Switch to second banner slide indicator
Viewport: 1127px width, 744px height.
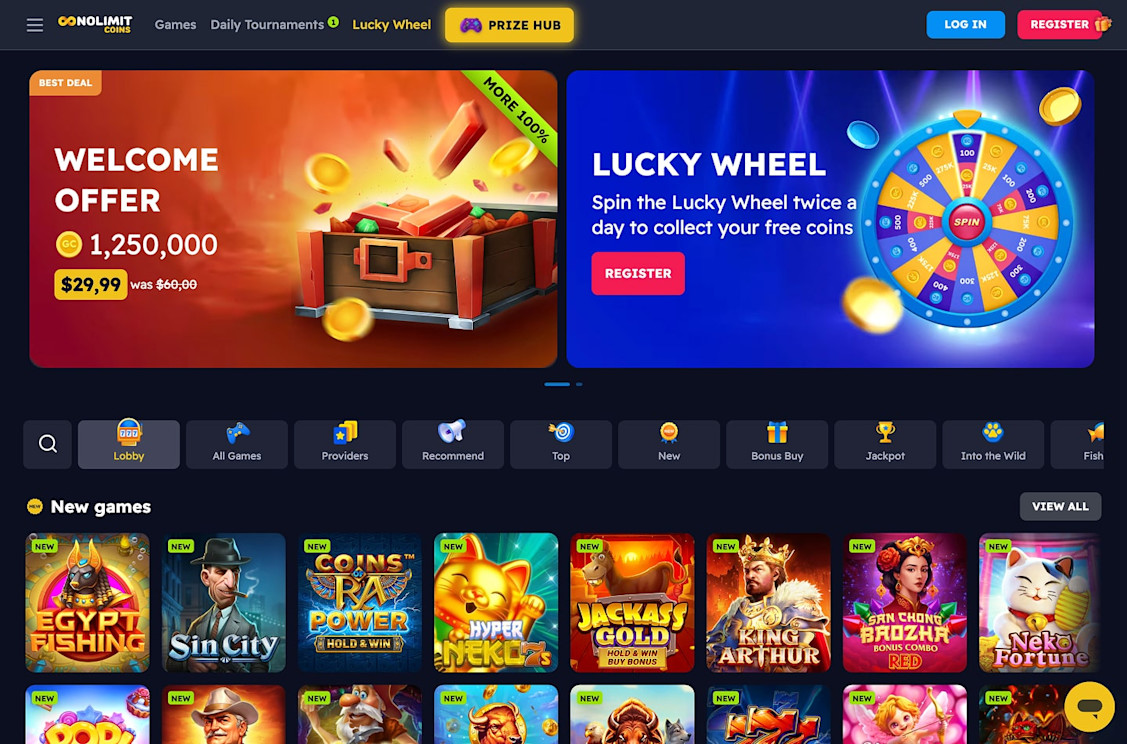(579, 385)
